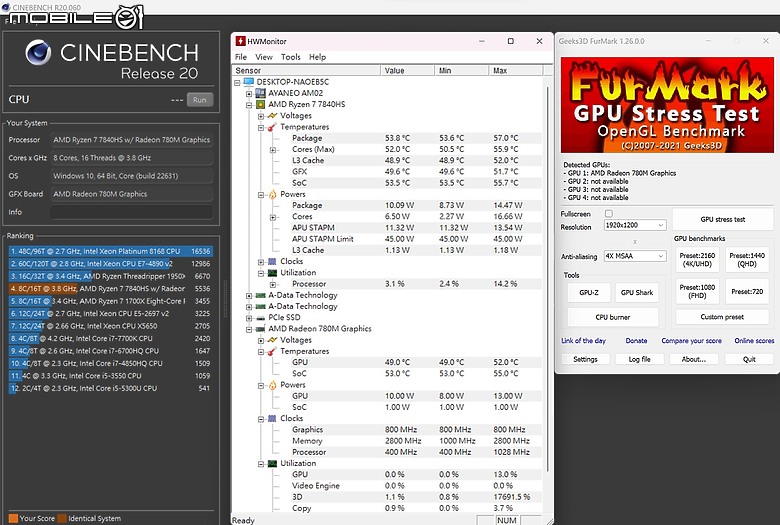Click the Powers flame icon under Ryzen 7 7840HS
This screenshot has width=780, height=525.
[x=272, y=194]
